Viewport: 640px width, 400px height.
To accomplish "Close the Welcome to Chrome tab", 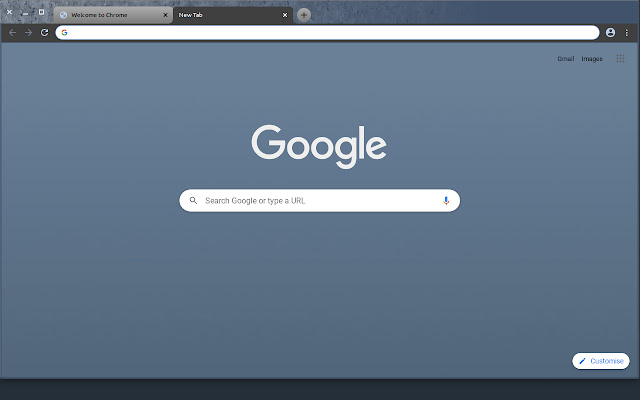I will coord(165,15).
